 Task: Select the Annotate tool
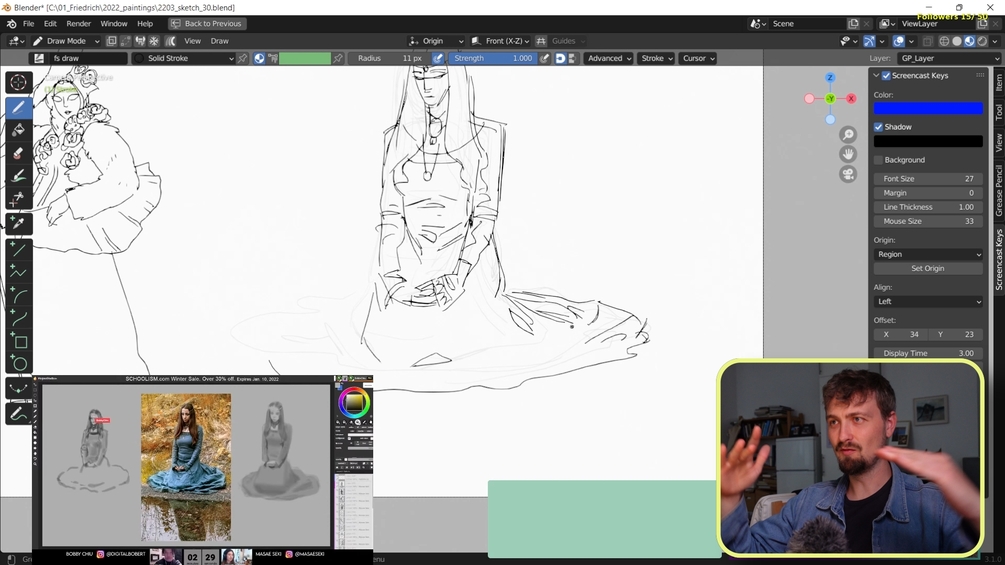18,414
